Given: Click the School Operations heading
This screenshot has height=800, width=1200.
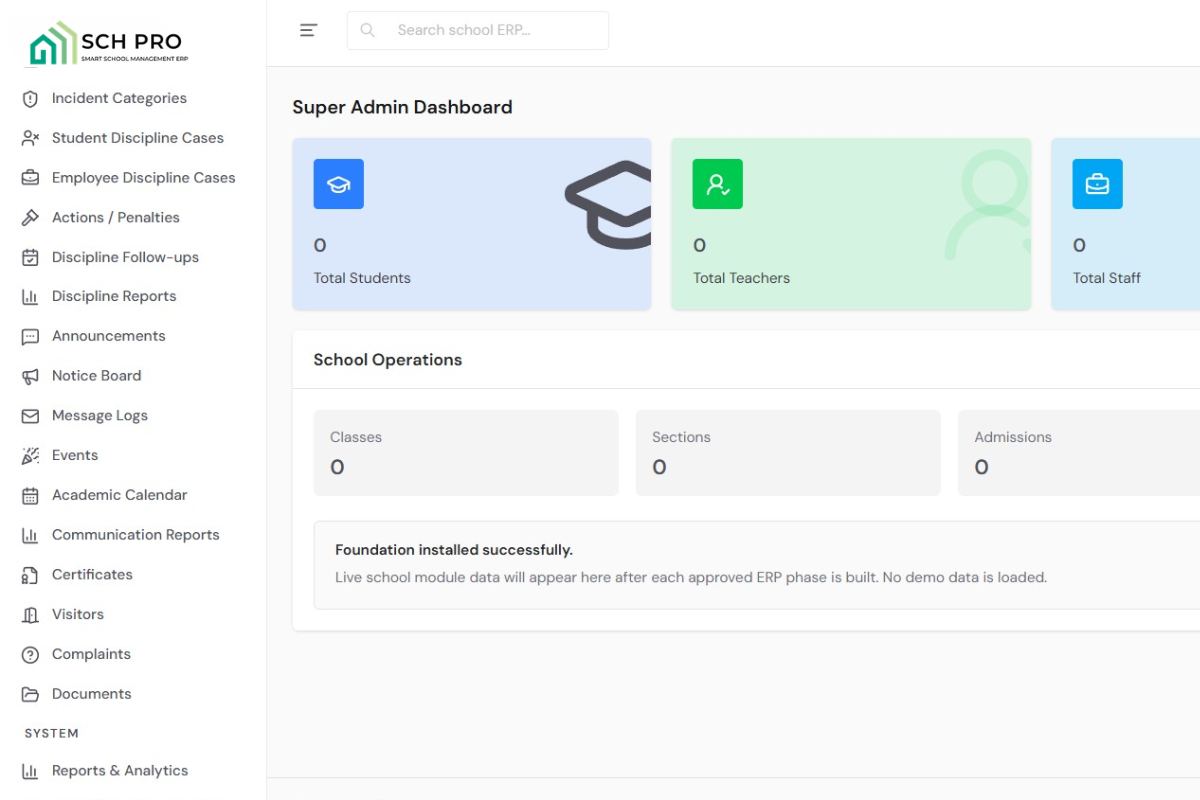Looking at the screenshot, I should (x=388, y=360).
